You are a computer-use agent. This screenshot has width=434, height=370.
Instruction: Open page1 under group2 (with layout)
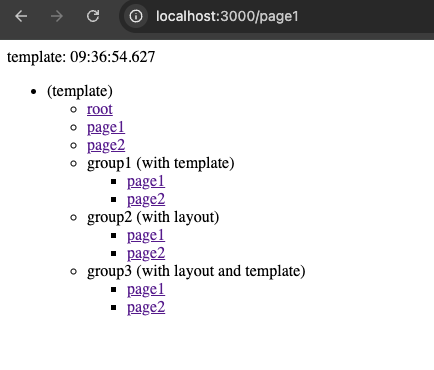pyautogui.click(x=146, y=236)
